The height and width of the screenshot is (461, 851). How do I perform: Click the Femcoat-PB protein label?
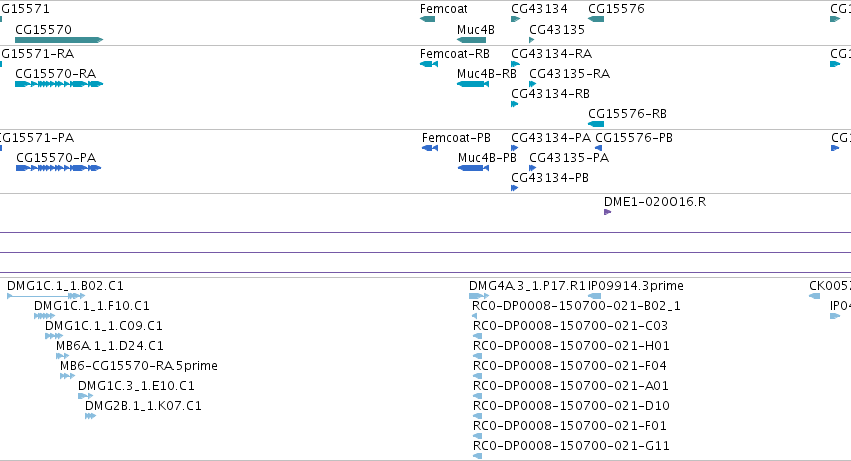point(456,138)
